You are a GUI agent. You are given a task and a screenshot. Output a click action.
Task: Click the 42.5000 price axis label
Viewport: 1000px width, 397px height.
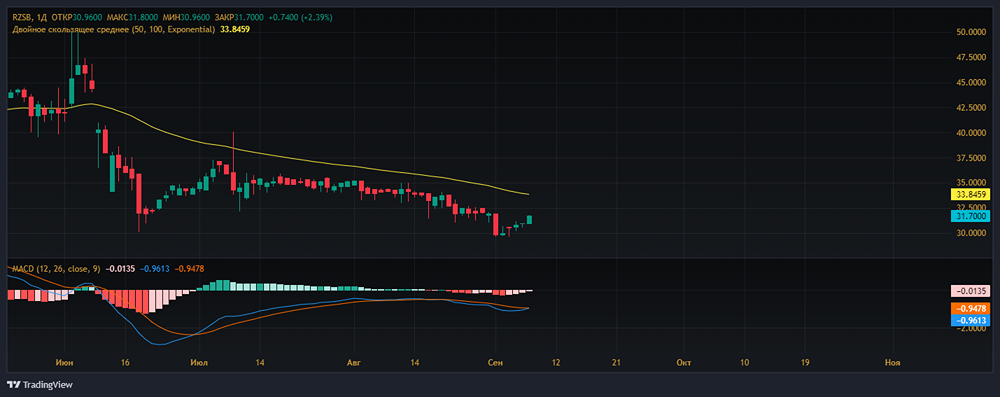click(x=972, y=108)
